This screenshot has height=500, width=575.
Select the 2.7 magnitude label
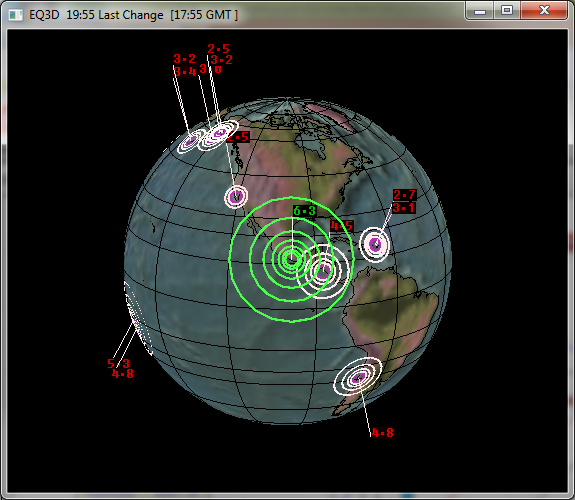(x=404, y=195)
